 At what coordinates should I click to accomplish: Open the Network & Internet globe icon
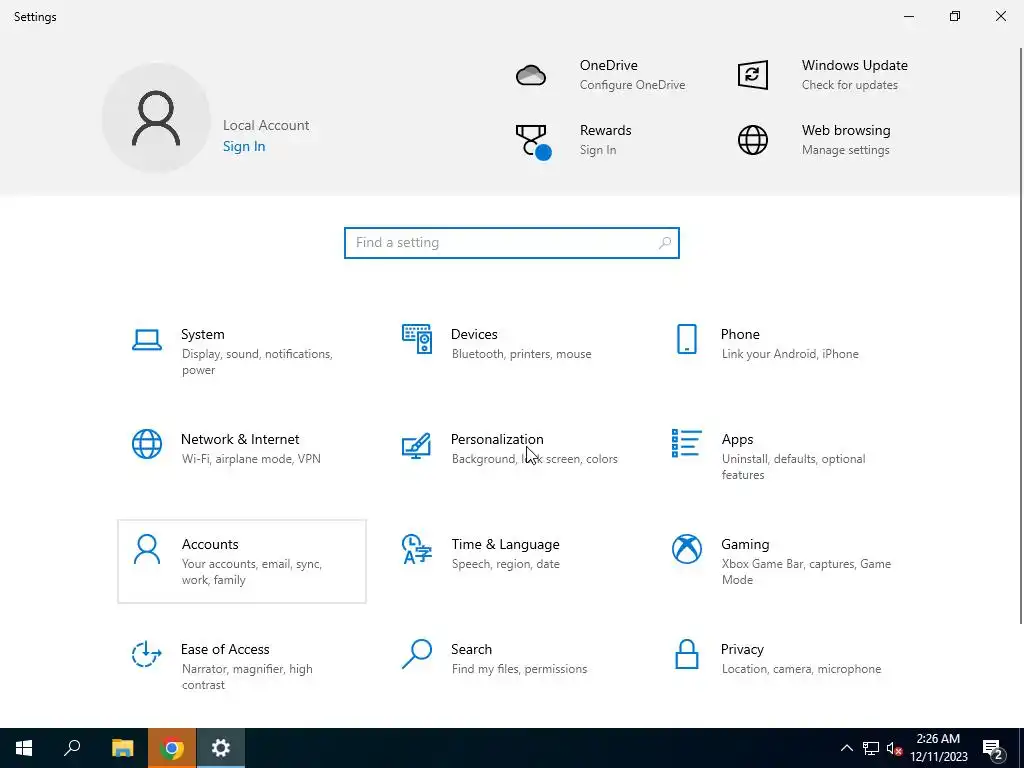point(147,444)
